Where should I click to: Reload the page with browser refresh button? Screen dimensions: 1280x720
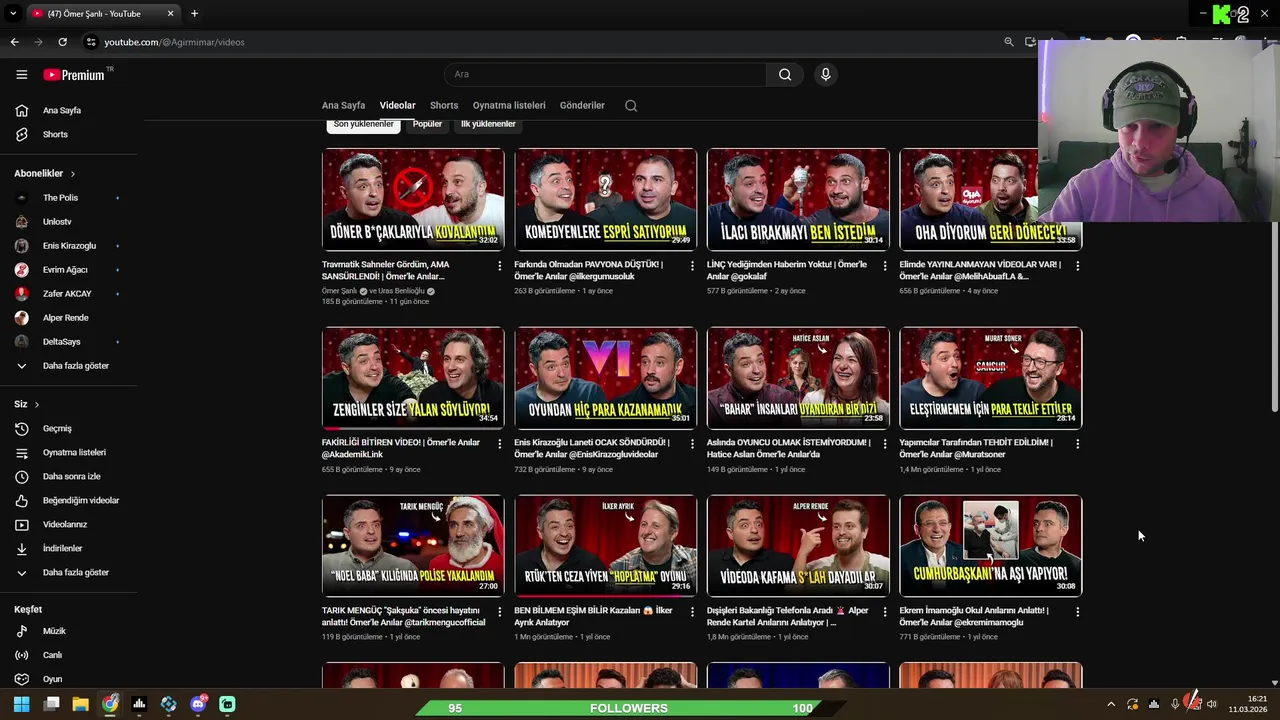click(62, 42)
